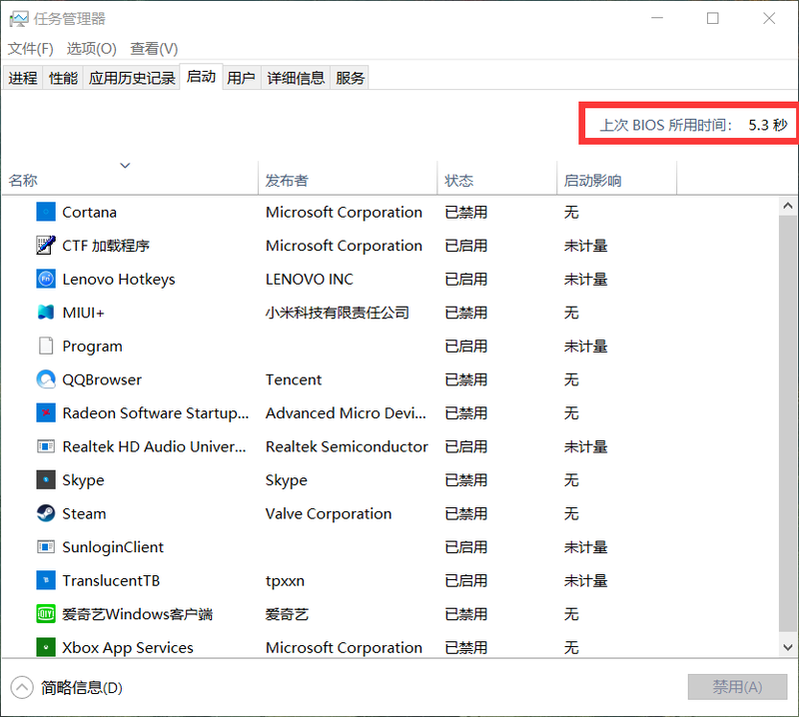
Task: Select the QQBrowser icon
Action: coord(46,380)
